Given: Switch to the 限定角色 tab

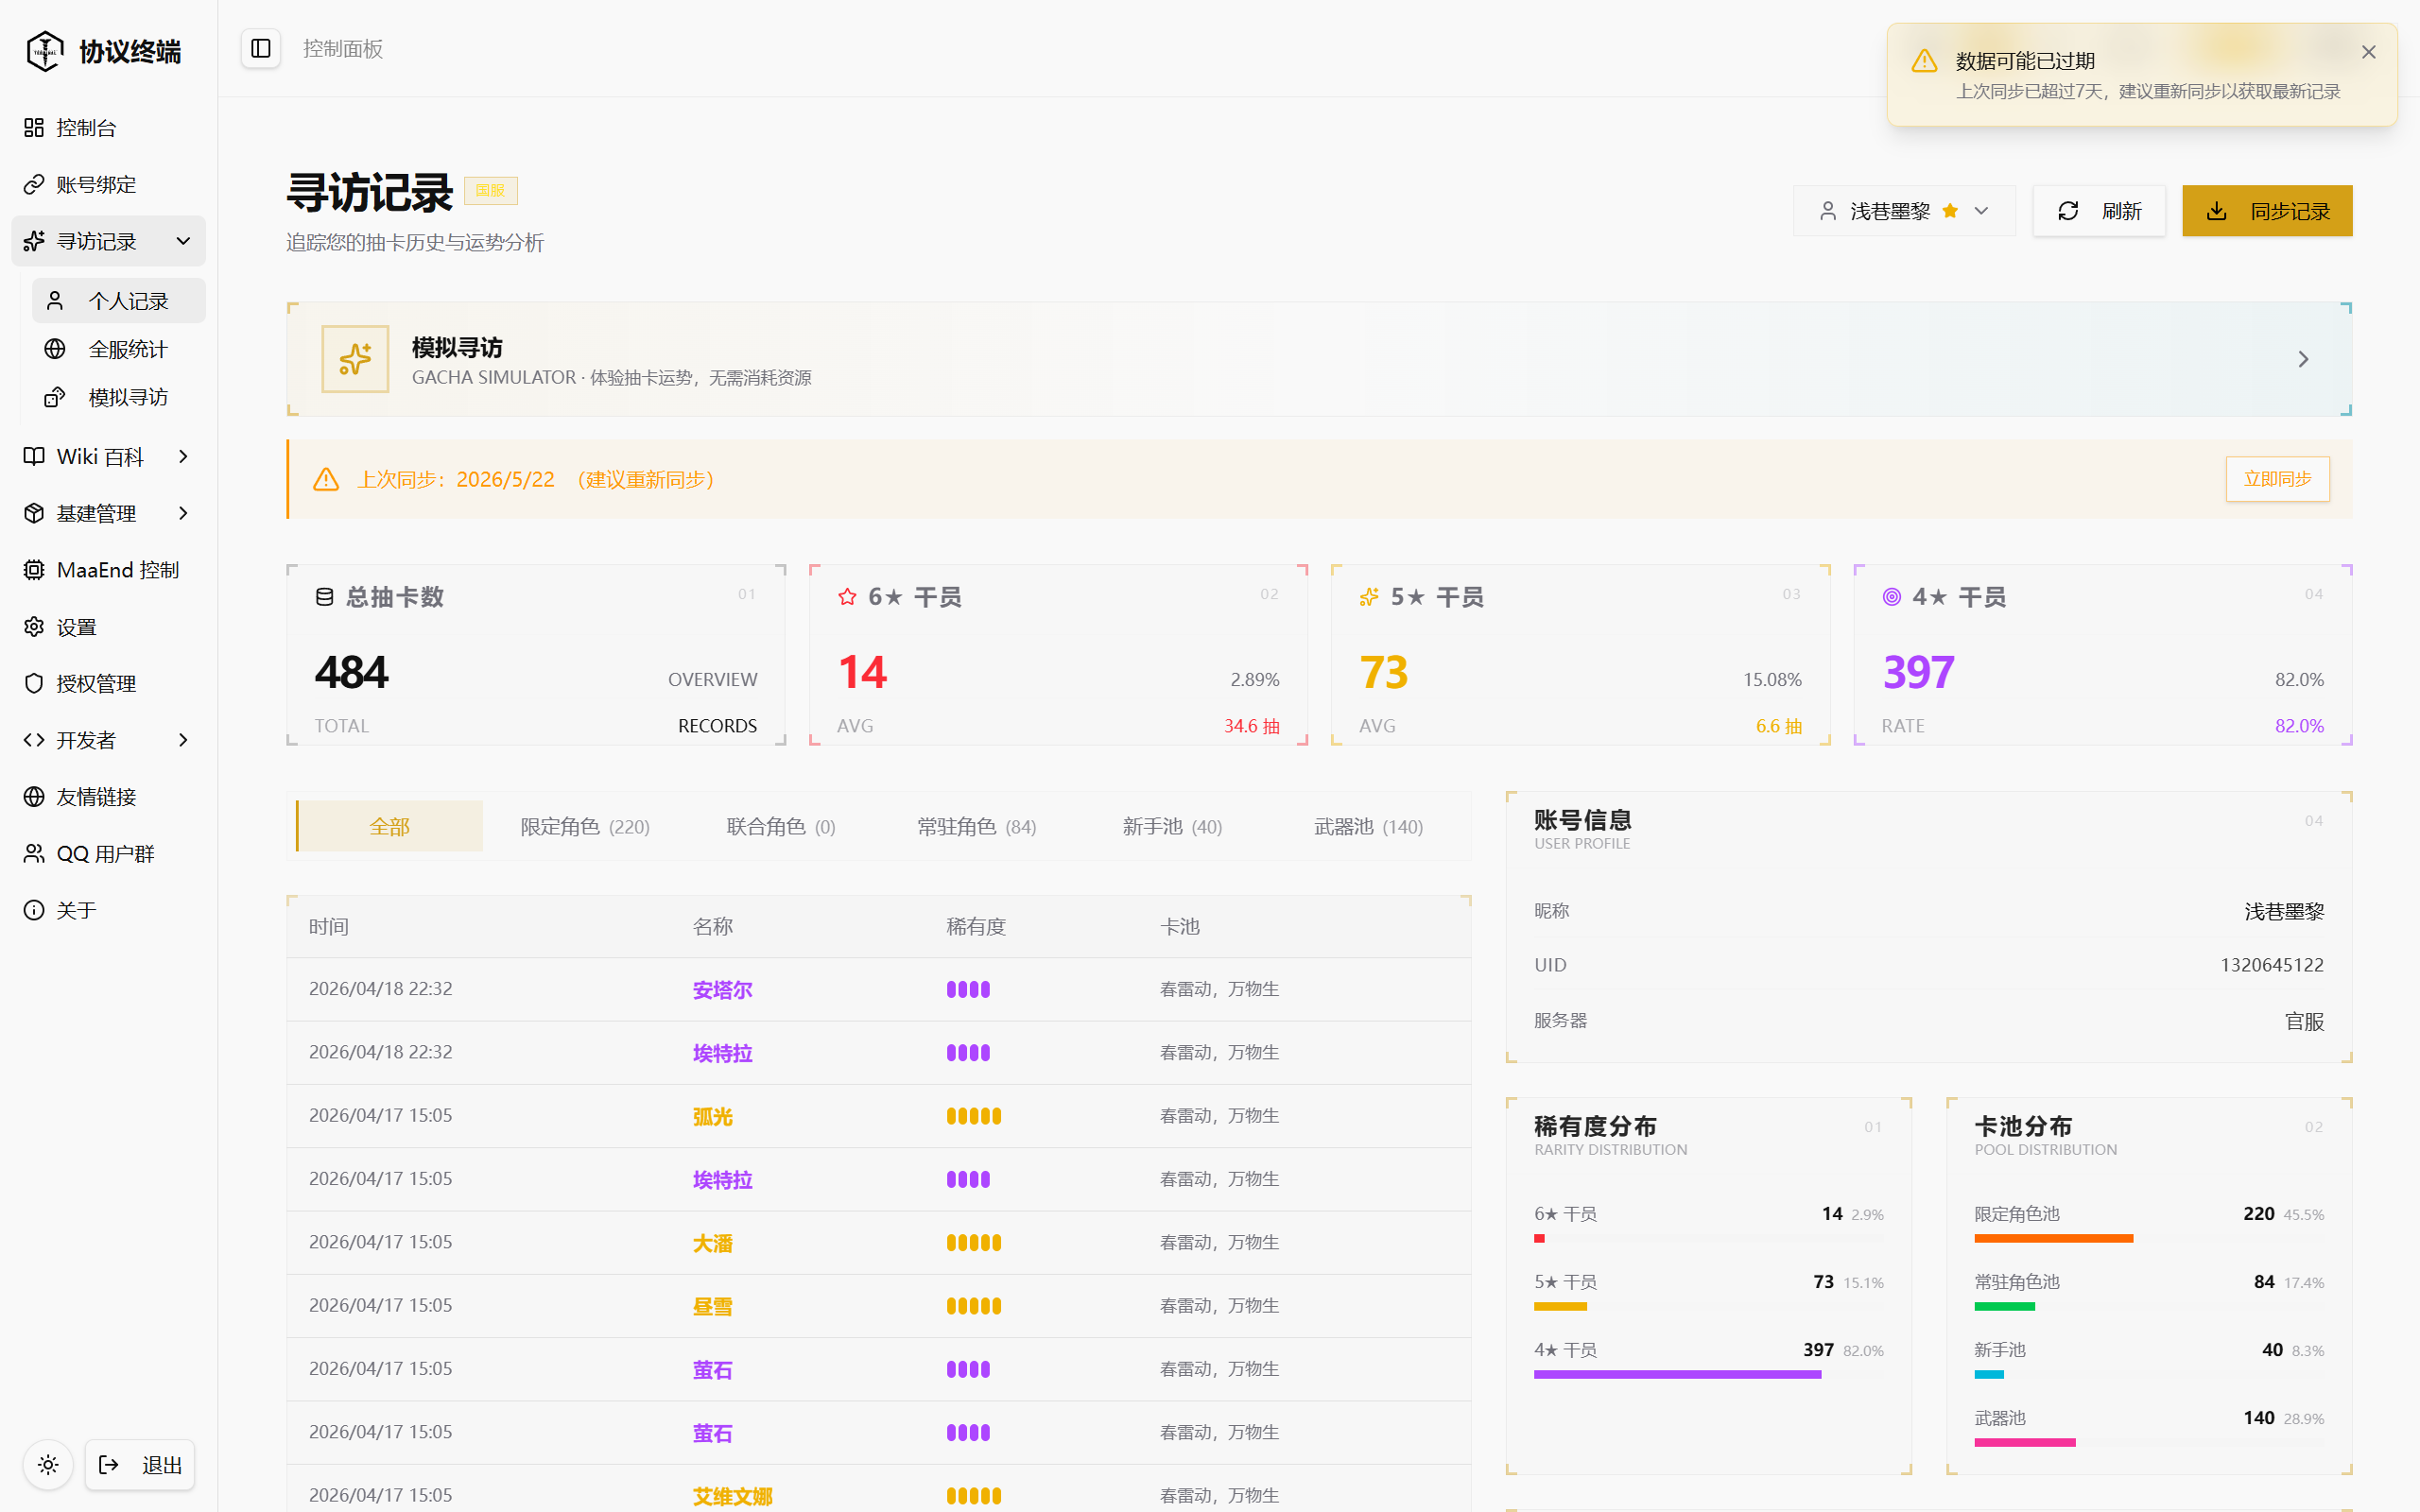Looking at the screenshot, I should click(585, 826).
